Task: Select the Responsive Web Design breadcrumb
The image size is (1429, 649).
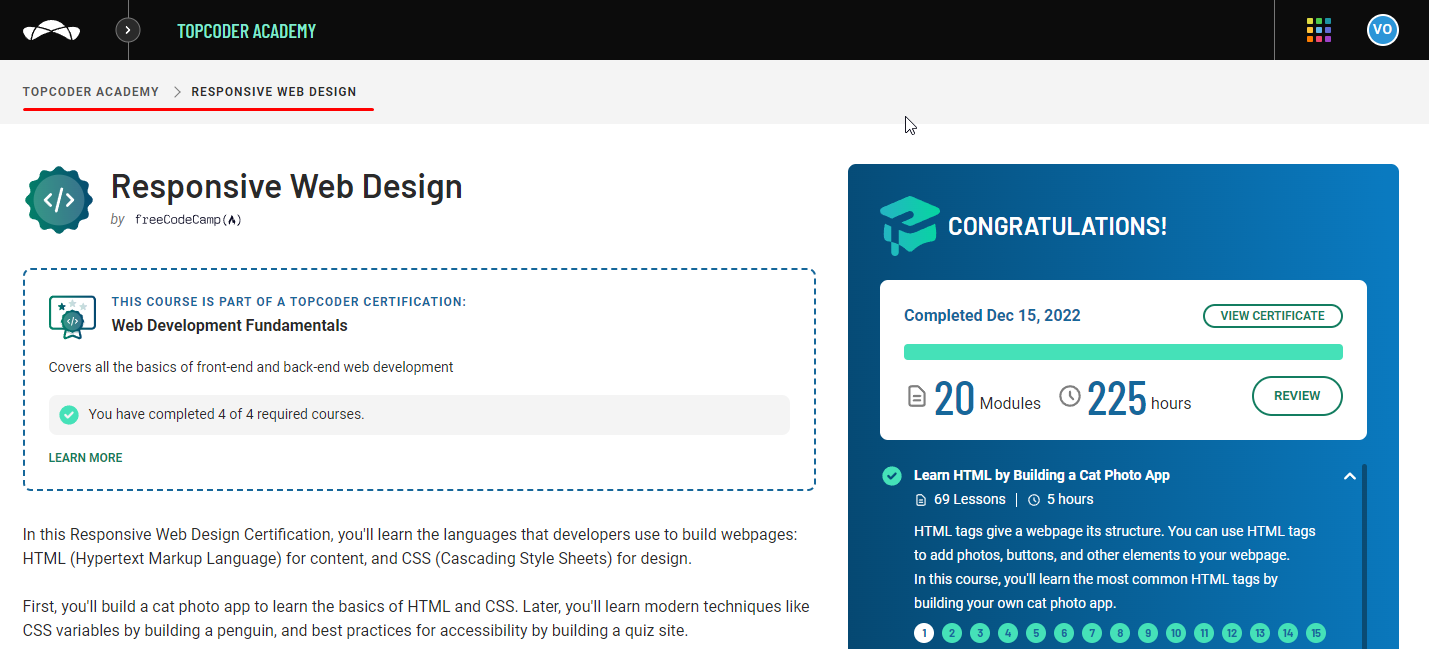Action: (274, 92)
